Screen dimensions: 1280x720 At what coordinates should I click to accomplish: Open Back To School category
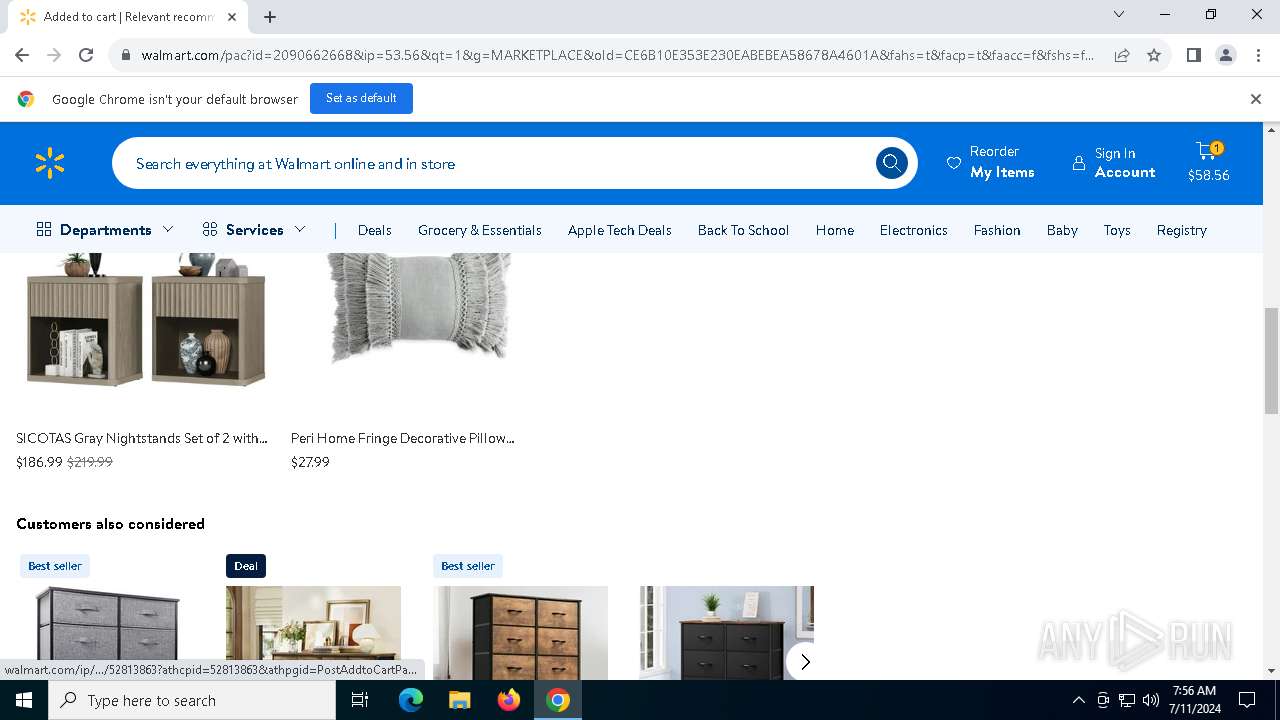coord(743,230)
